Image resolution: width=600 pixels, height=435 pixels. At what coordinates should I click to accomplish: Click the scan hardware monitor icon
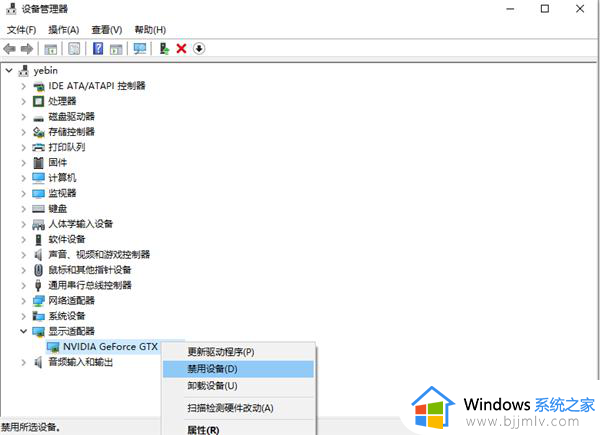tap(140, 49)
